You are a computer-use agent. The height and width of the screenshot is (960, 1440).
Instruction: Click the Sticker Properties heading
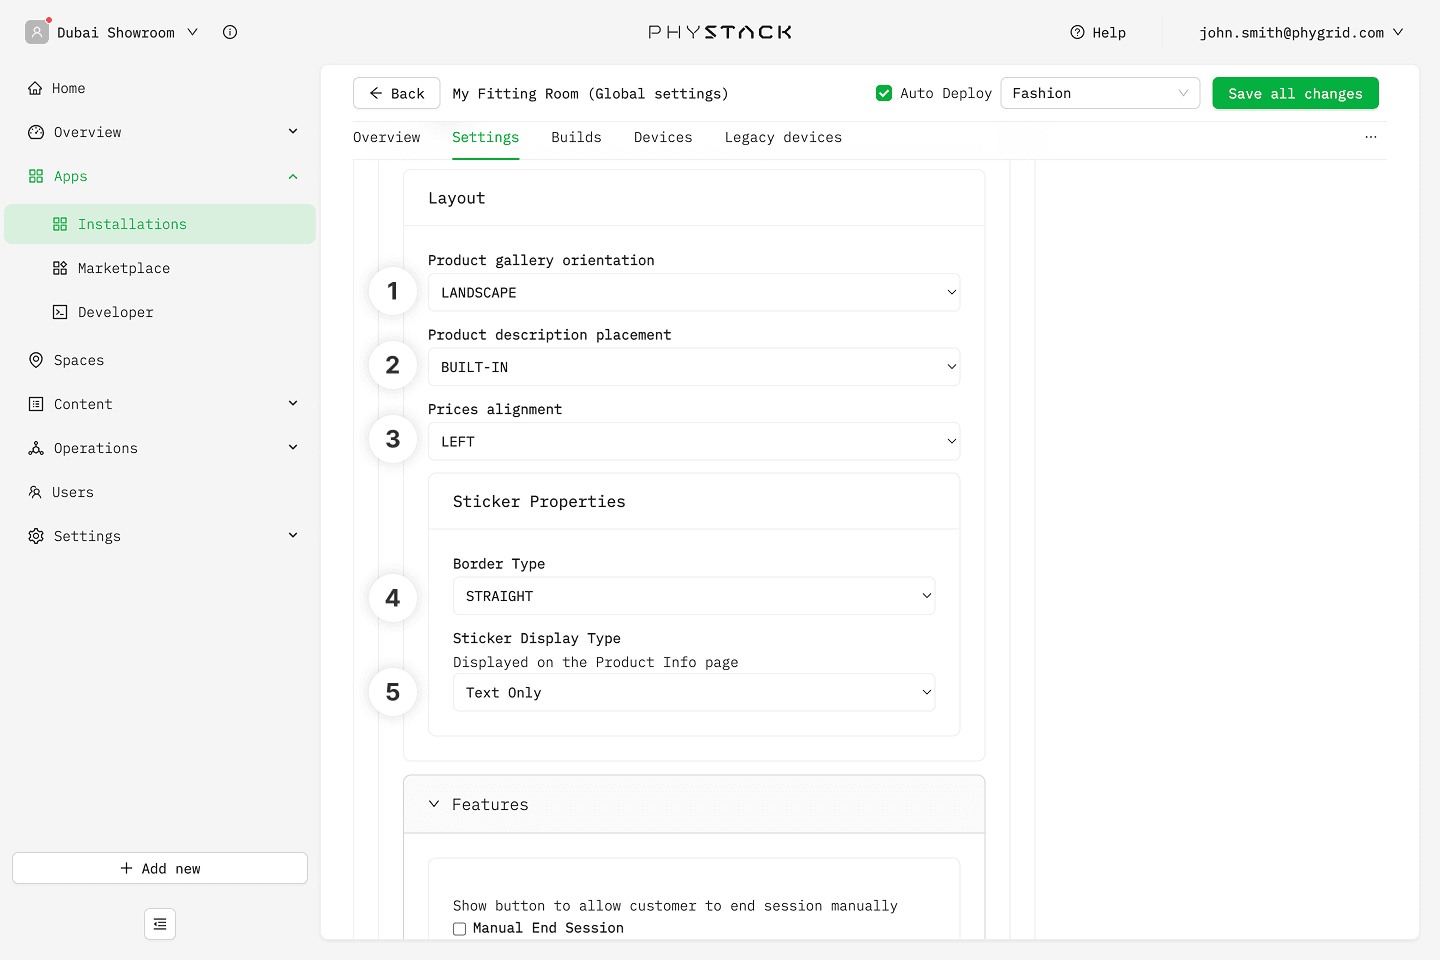(x=539, y=502)
